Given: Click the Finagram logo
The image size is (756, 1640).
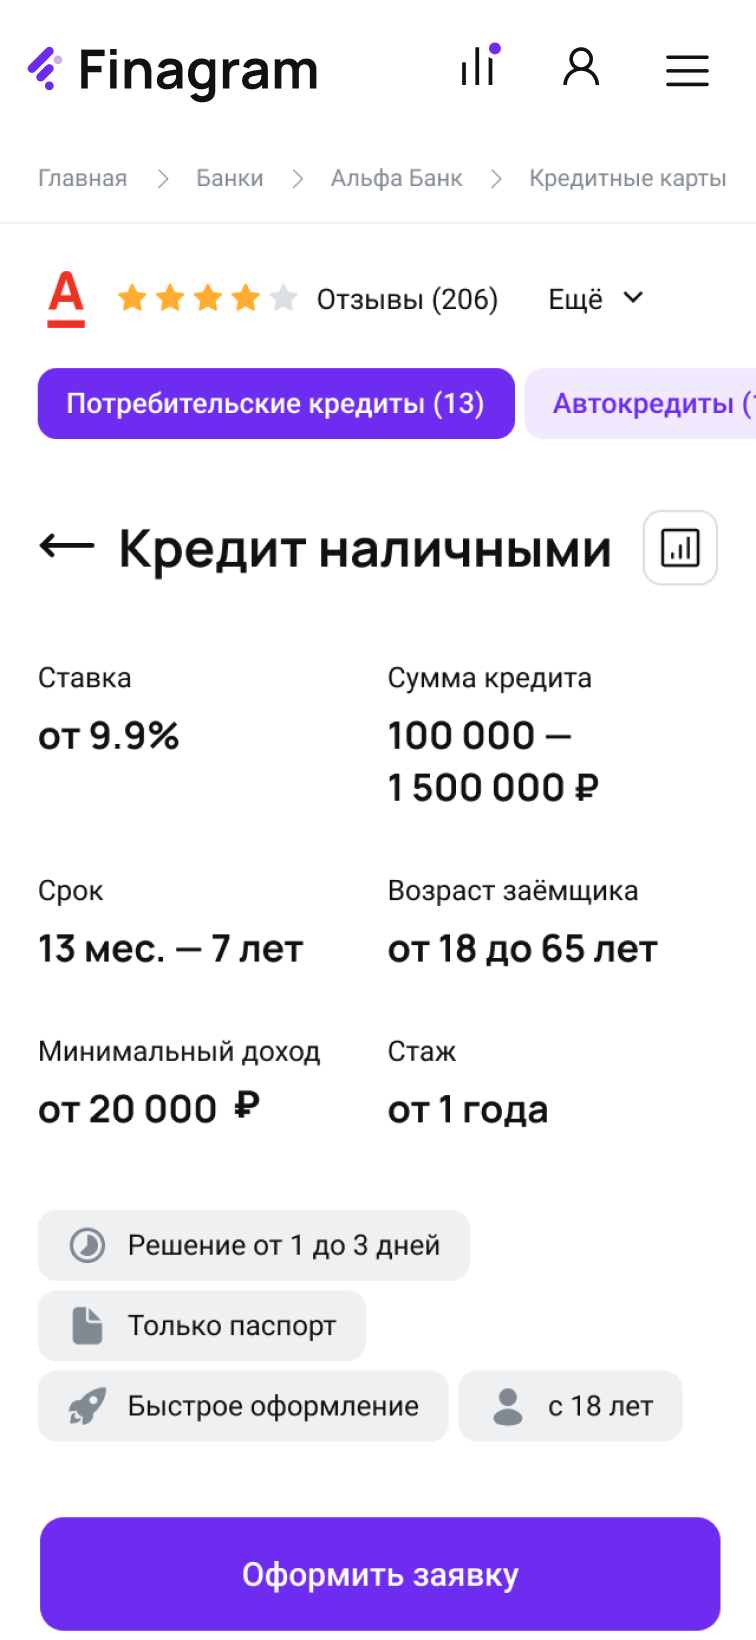Looking at the screenshot, I should point(172,70).
